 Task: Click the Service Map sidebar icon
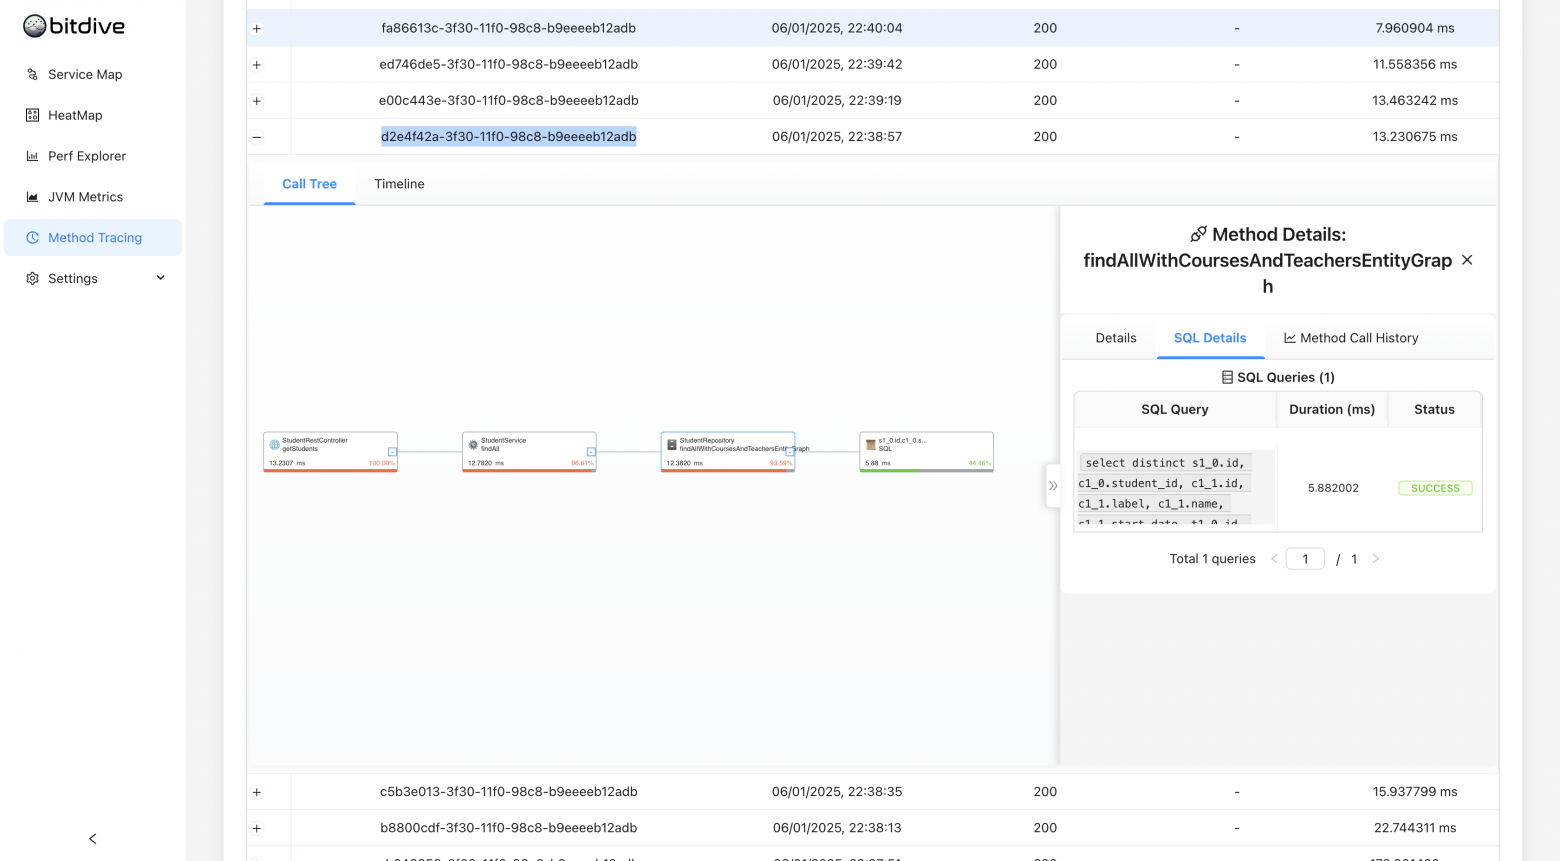click(x=32, y=74)
